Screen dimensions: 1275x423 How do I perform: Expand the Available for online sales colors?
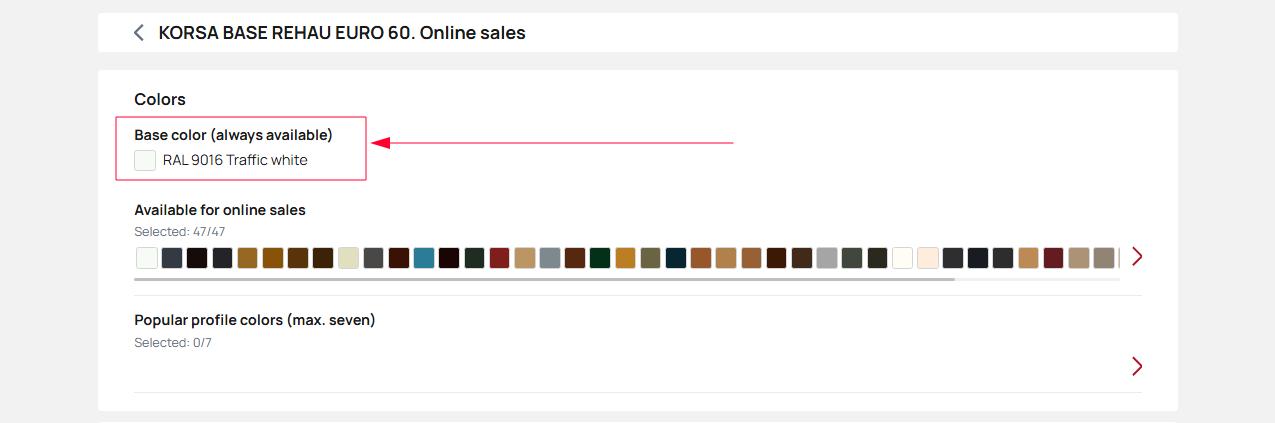point(1136,257)
